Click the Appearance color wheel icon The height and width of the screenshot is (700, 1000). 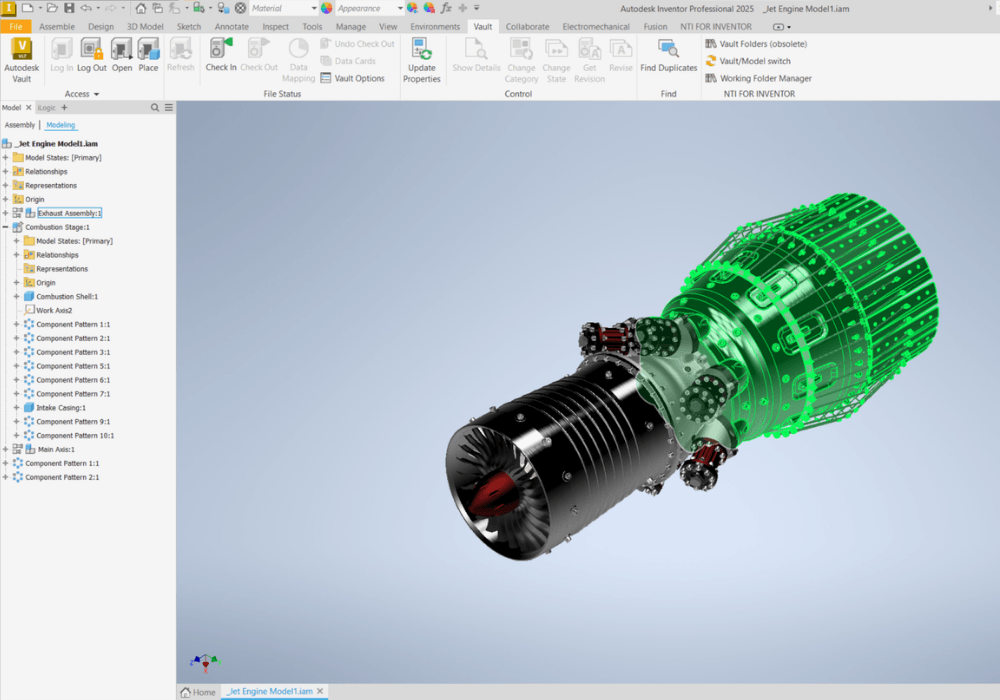(327, 8)
